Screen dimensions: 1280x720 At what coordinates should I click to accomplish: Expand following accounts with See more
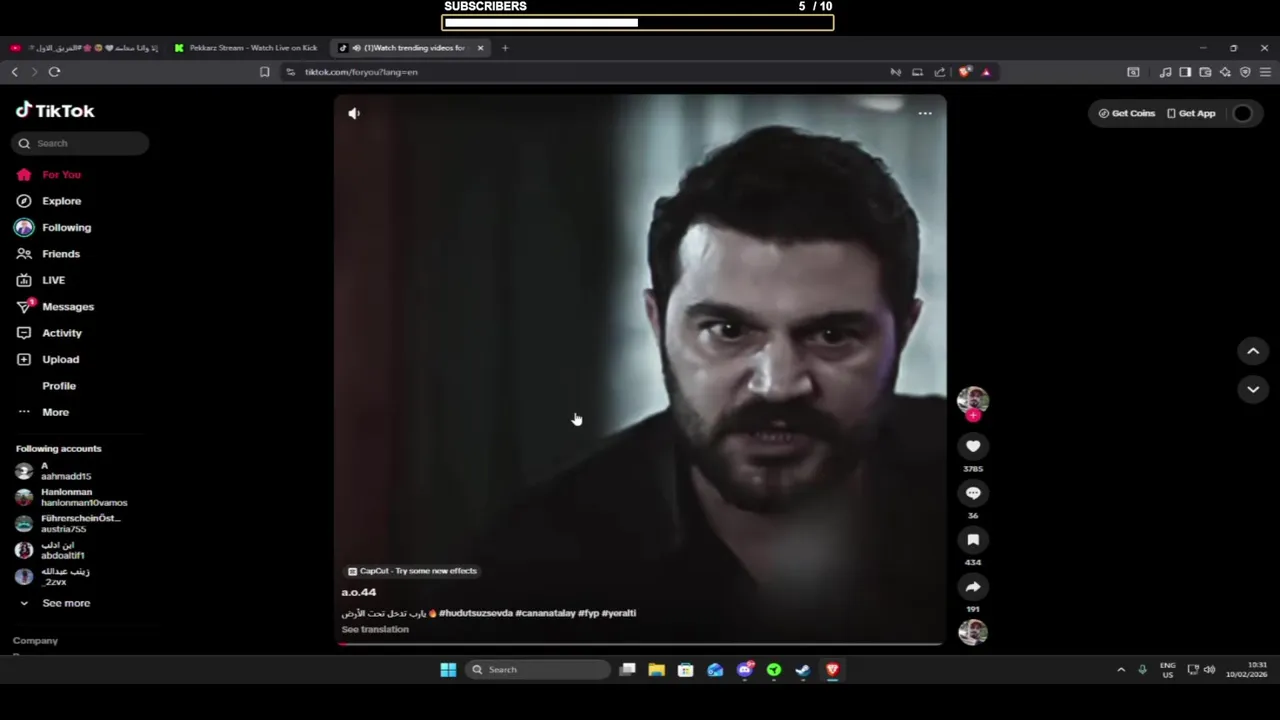tap(55, 603)
